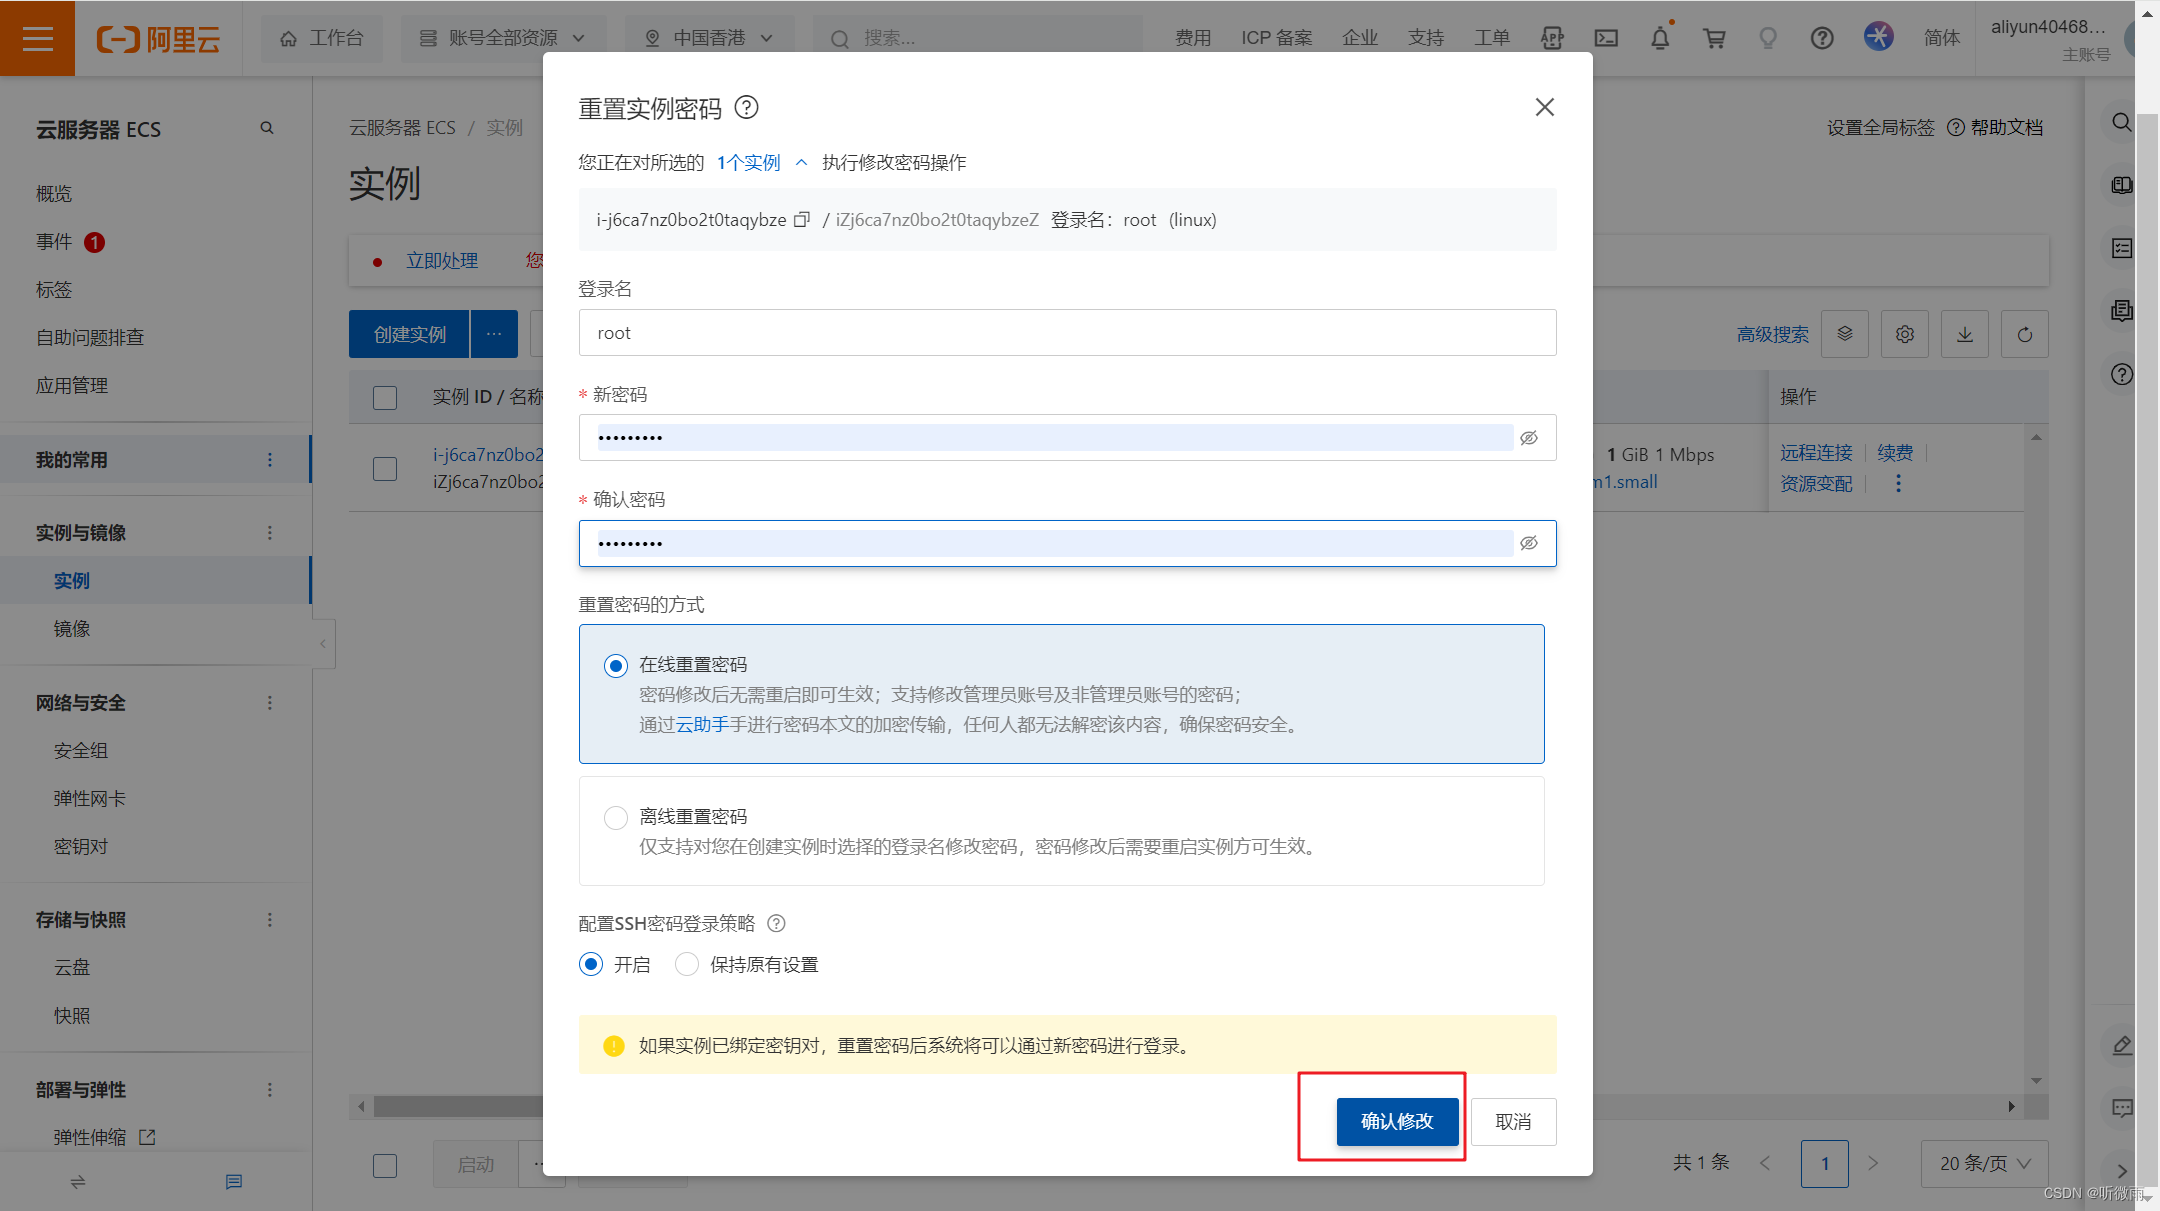Copy the instance ID i-j6ca7nz0bo2t0taqybze
Screen dimensions: 2160x1211
(801, 220)
